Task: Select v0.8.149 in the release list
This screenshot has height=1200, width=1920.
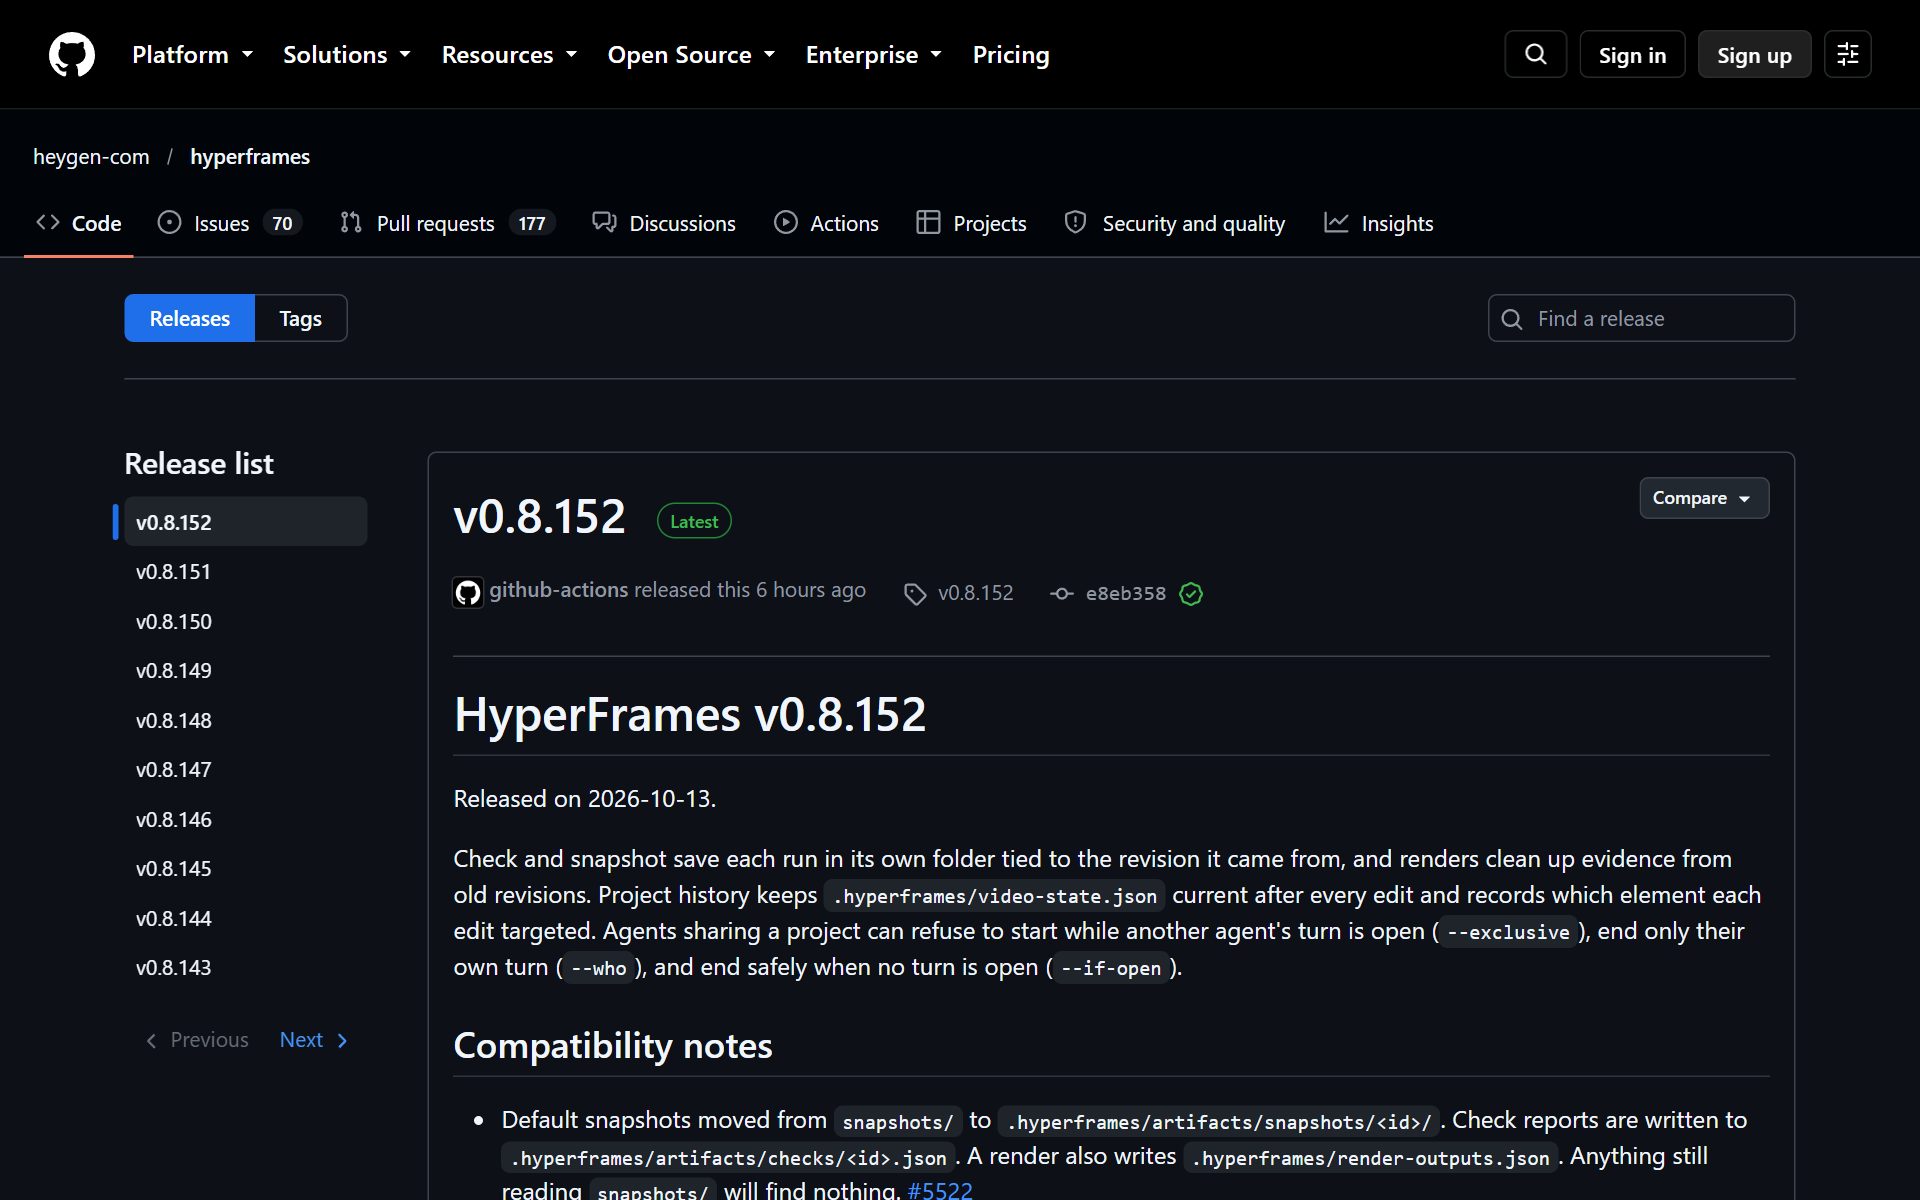Action: click(x=245, y=670)
